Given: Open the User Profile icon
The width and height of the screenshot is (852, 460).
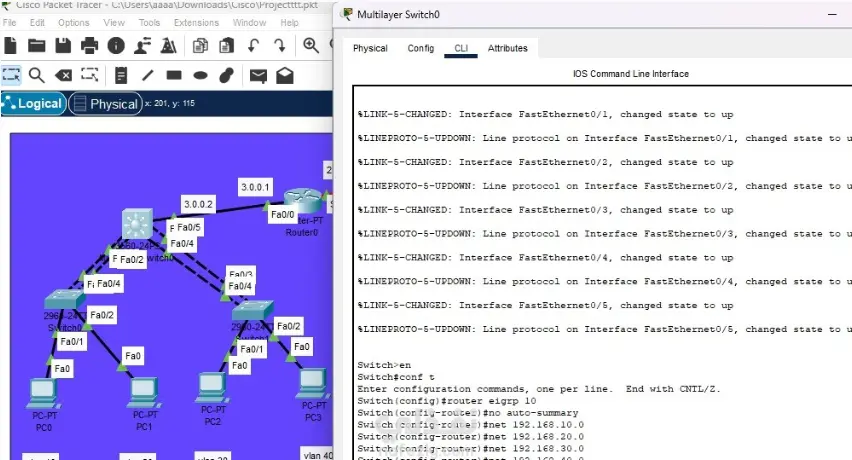Looking at the screenshot, I should click(x=142, y=46).
